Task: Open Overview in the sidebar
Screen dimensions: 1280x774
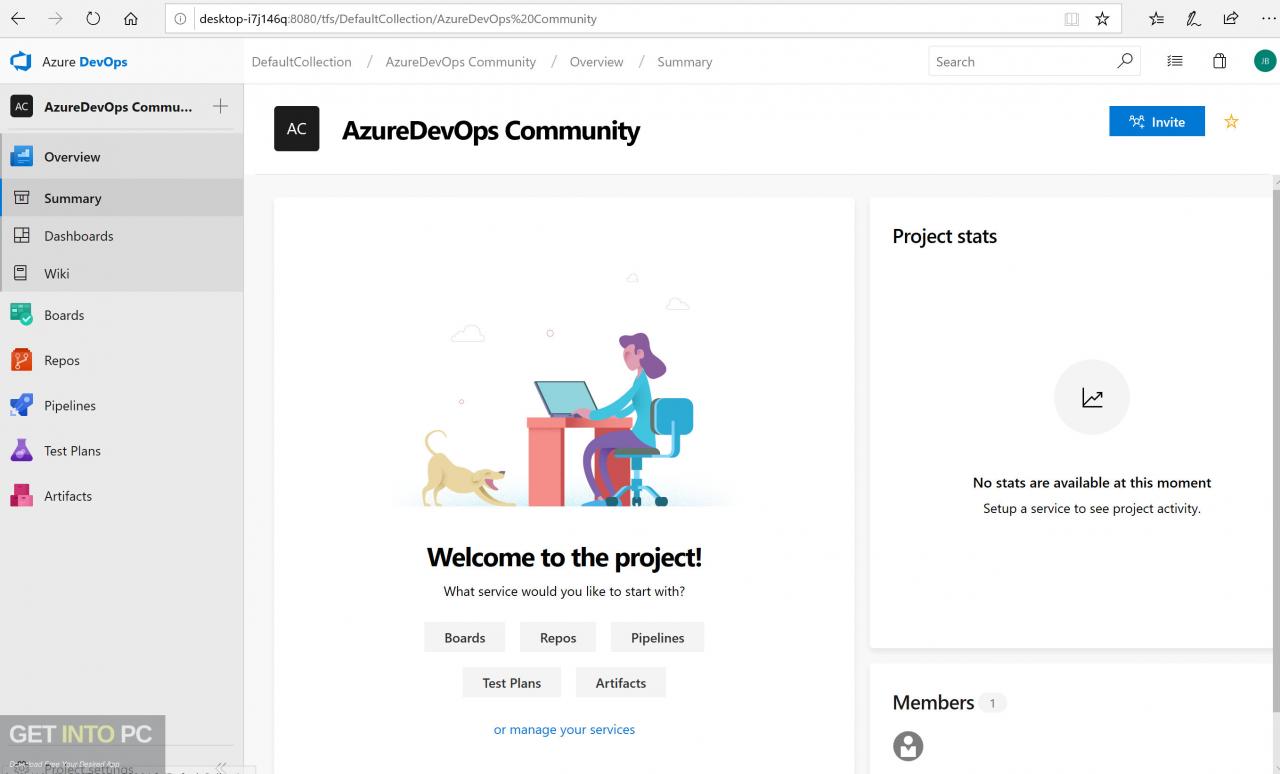Action: pos(121,157)
